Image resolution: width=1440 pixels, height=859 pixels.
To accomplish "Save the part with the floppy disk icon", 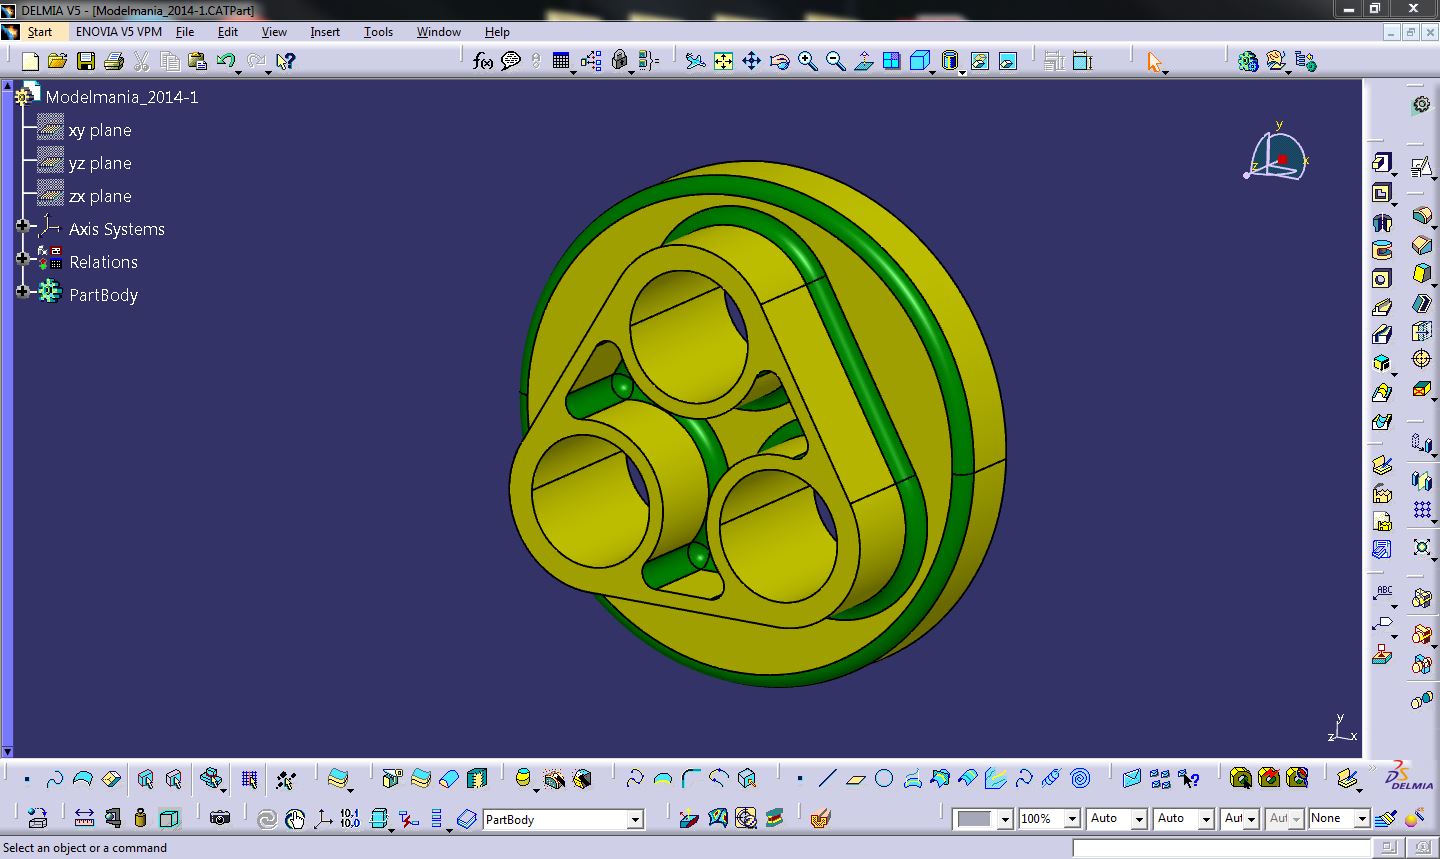I will click(x=86, y=61).
